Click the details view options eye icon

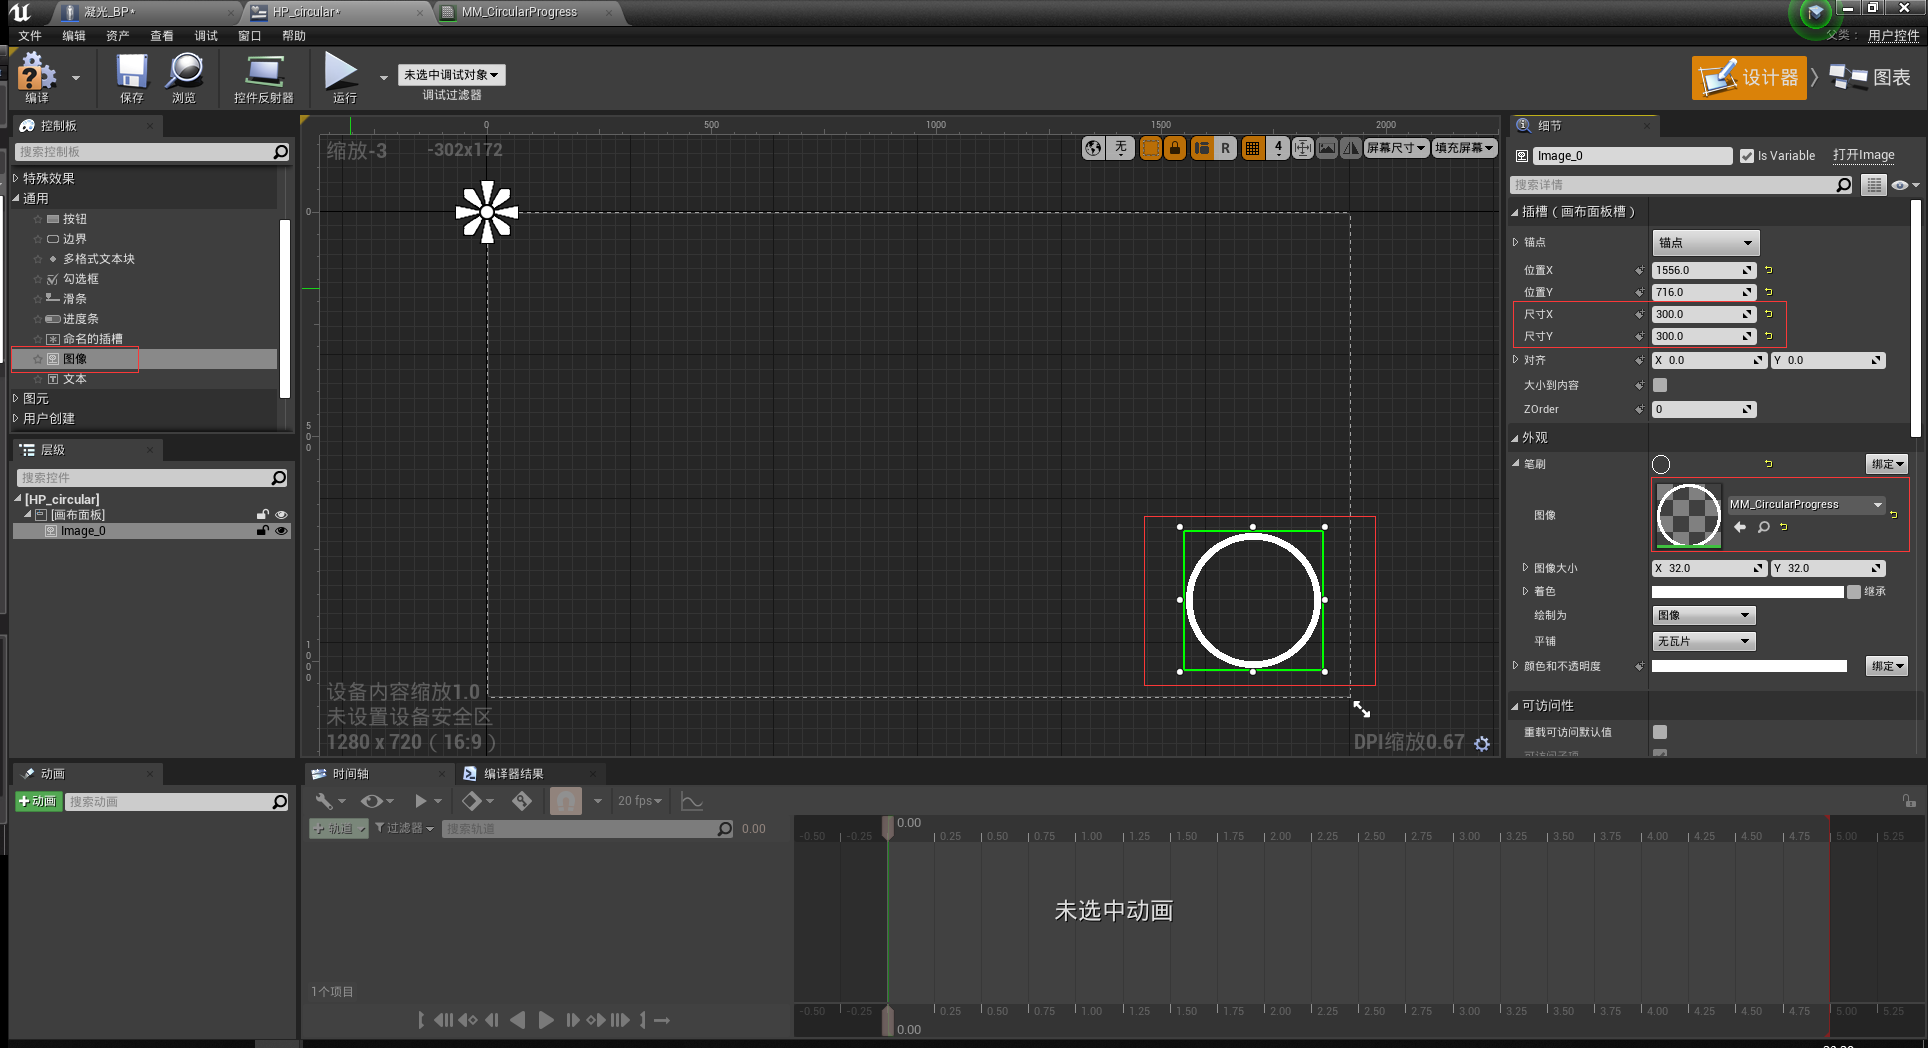pos(1904,185)
